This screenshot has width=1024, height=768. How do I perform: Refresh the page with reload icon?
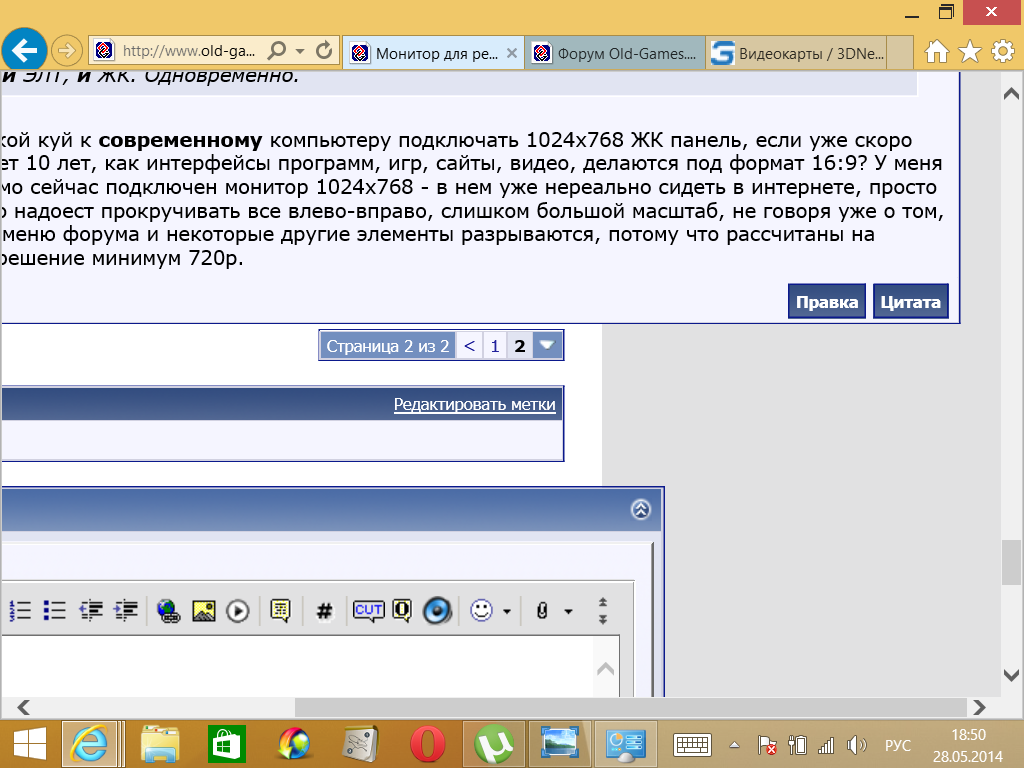[x=323, y=50]
